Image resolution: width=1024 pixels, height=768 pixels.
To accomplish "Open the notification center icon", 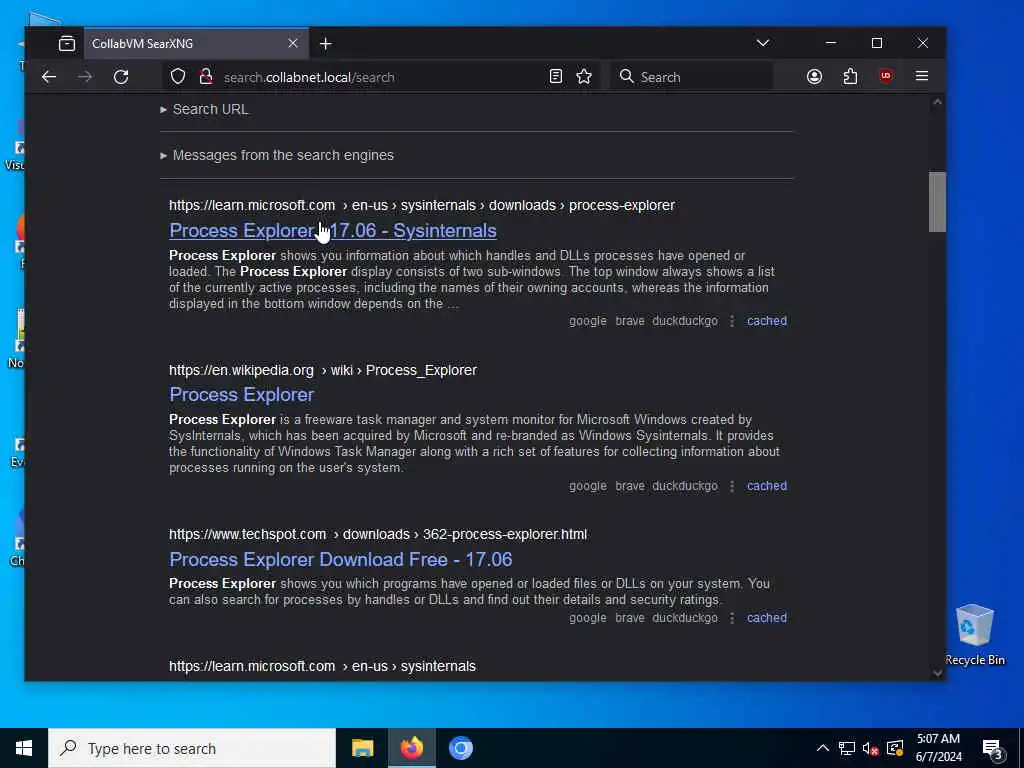I will 993,748.
